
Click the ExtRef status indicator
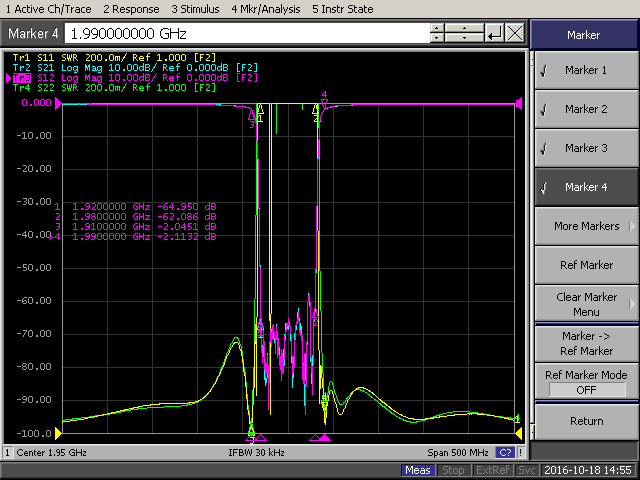(491, 470)
